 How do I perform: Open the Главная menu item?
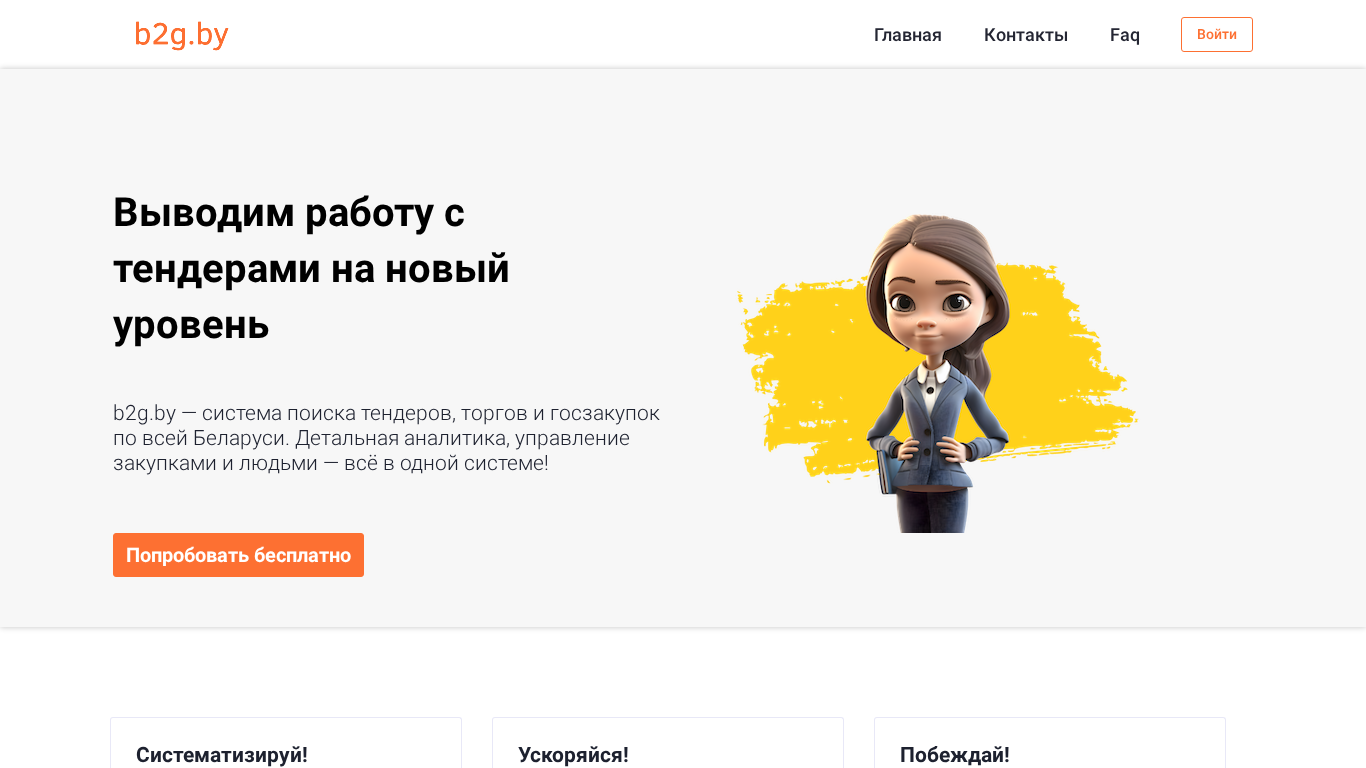click(908, 35)
